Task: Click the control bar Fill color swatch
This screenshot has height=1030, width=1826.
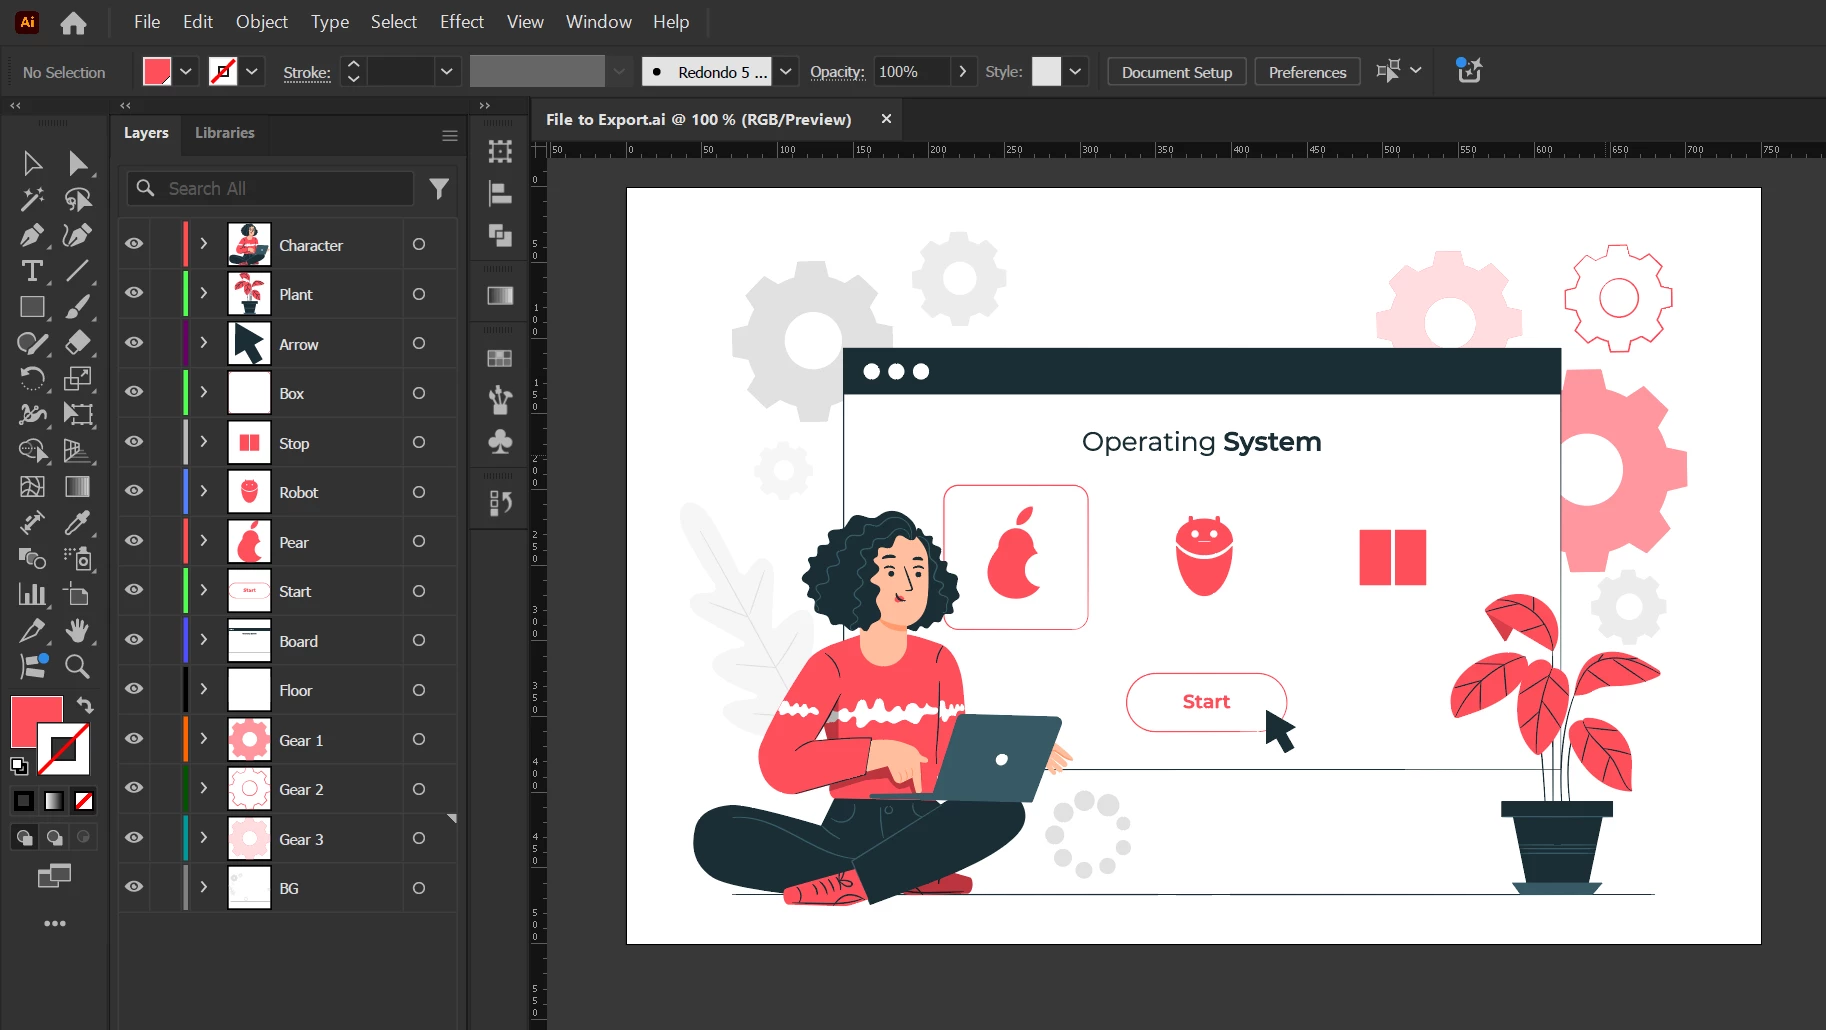Action: coord(157,72)
